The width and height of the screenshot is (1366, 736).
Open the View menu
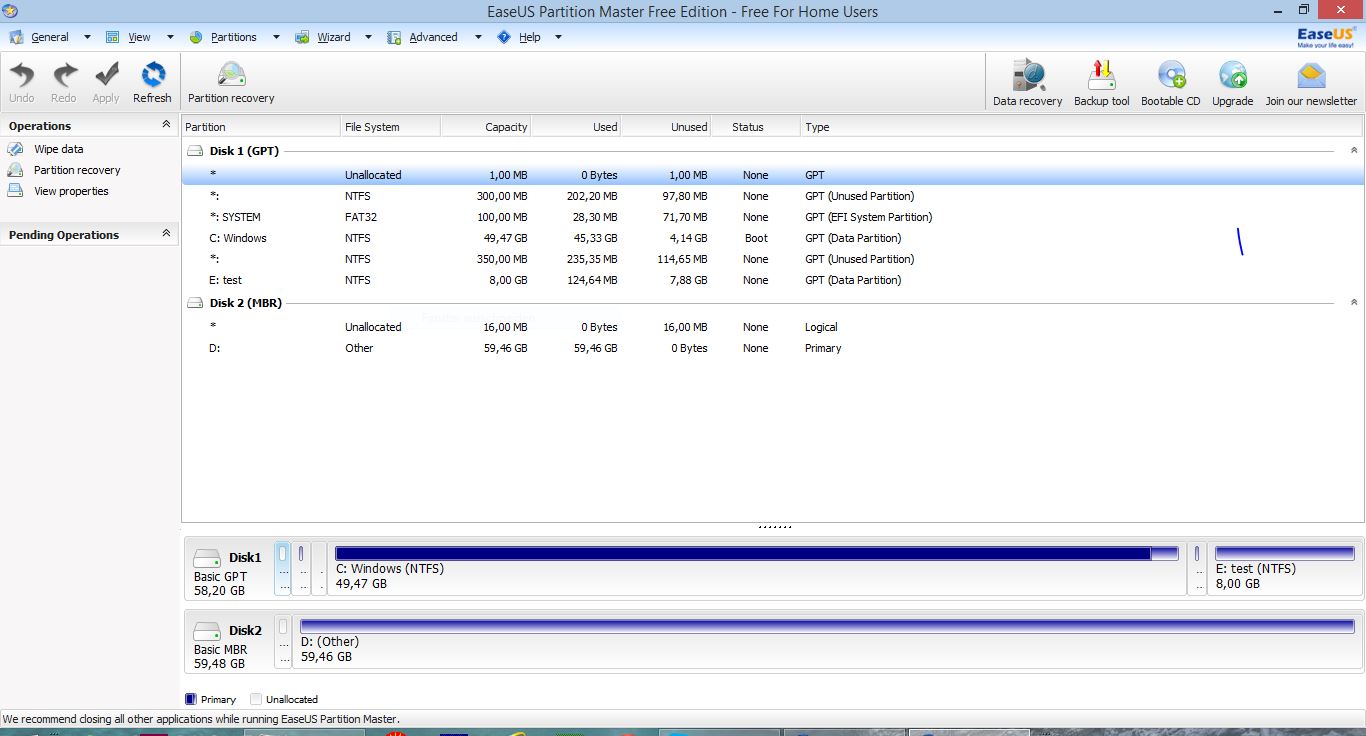point(139,37)
